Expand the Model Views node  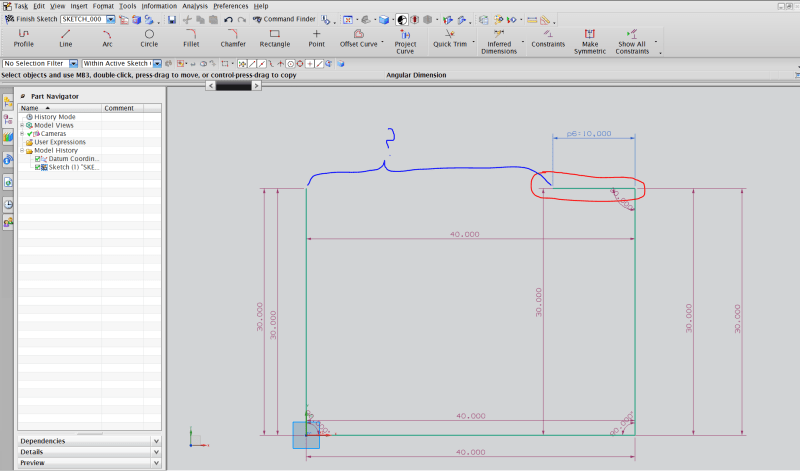[22, 125]
